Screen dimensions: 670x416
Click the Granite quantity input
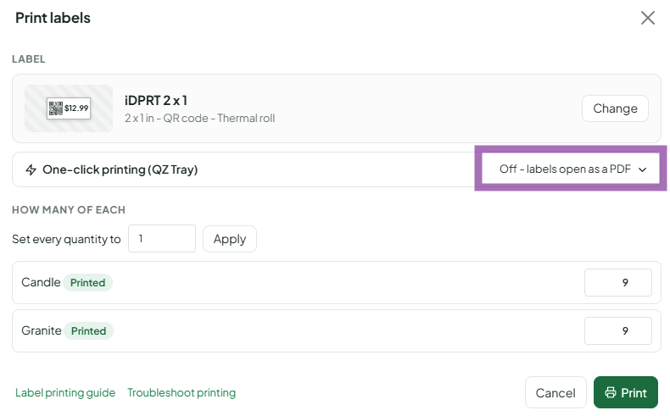[x=618, y=331]
